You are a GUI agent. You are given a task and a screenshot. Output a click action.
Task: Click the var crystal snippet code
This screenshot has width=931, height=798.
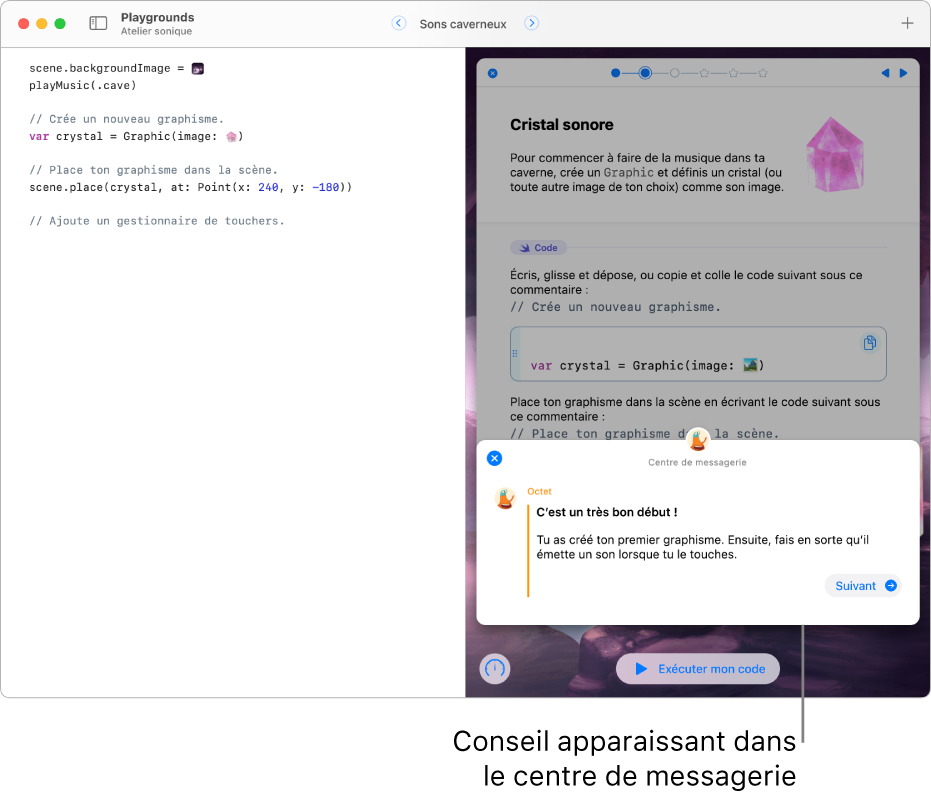tap(647, 366)
